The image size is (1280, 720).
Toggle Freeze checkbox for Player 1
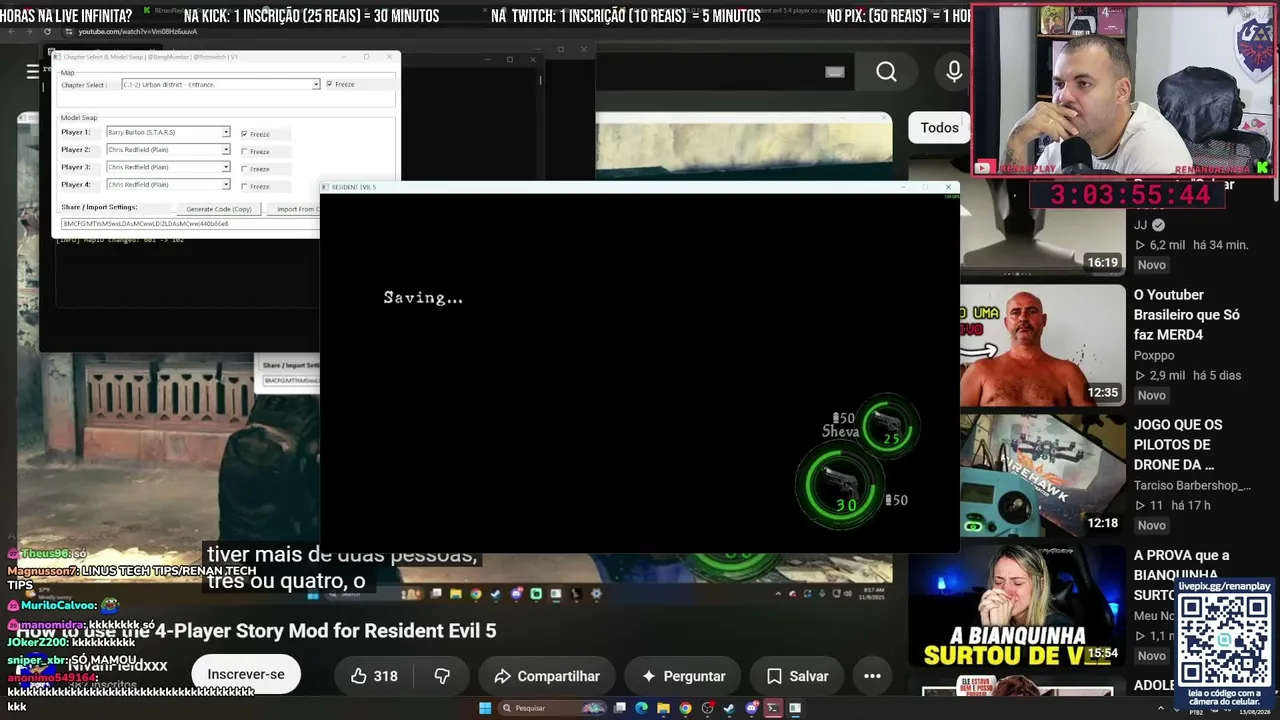point(244,134)
